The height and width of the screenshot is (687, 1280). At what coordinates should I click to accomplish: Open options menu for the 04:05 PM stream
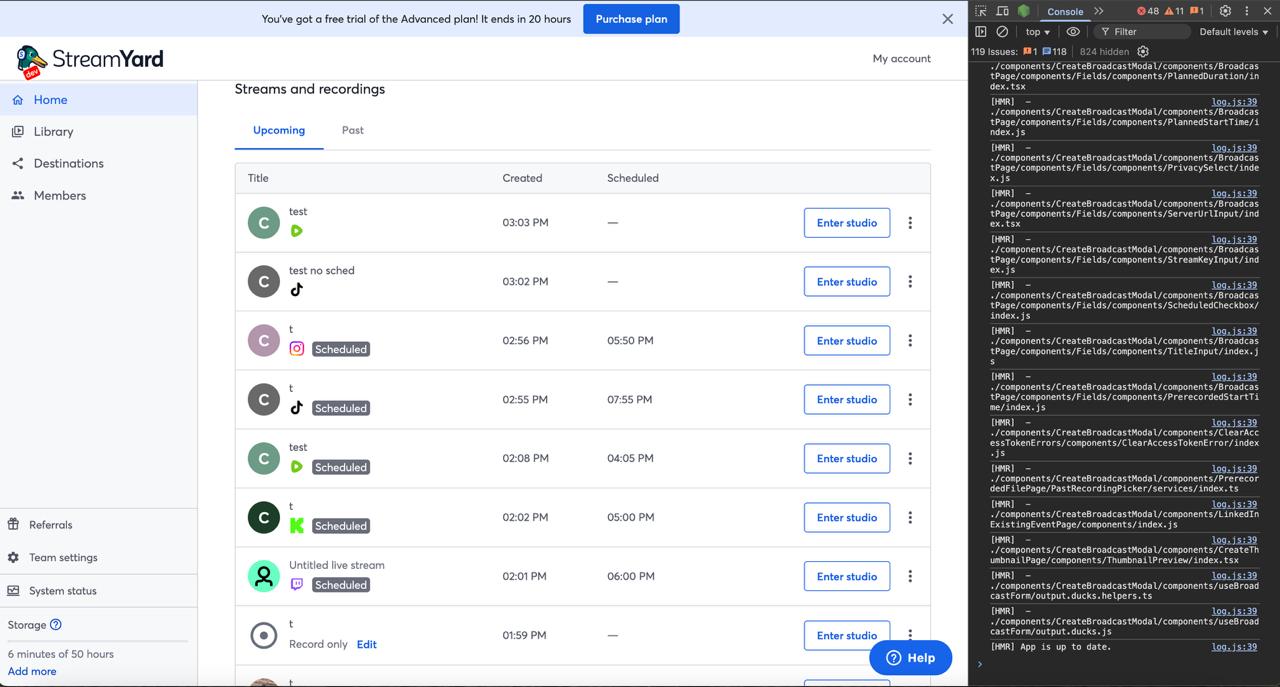910,459
